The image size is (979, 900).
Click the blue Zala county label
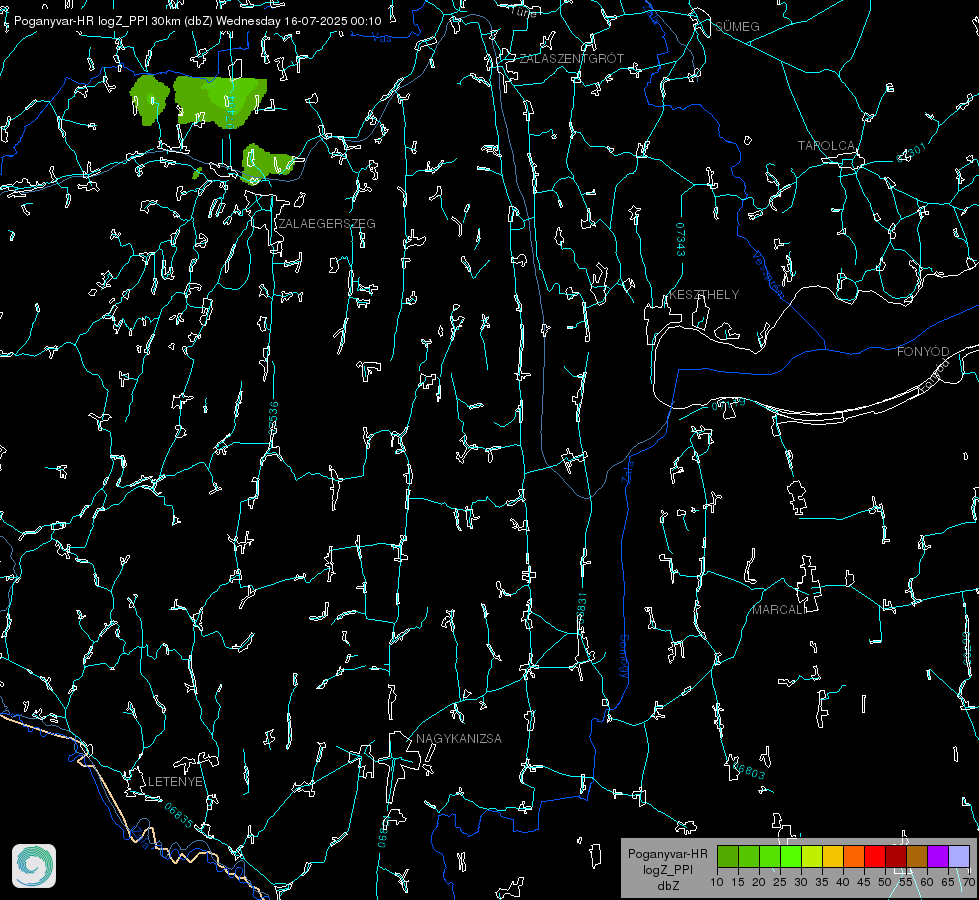tap(627, 470)
